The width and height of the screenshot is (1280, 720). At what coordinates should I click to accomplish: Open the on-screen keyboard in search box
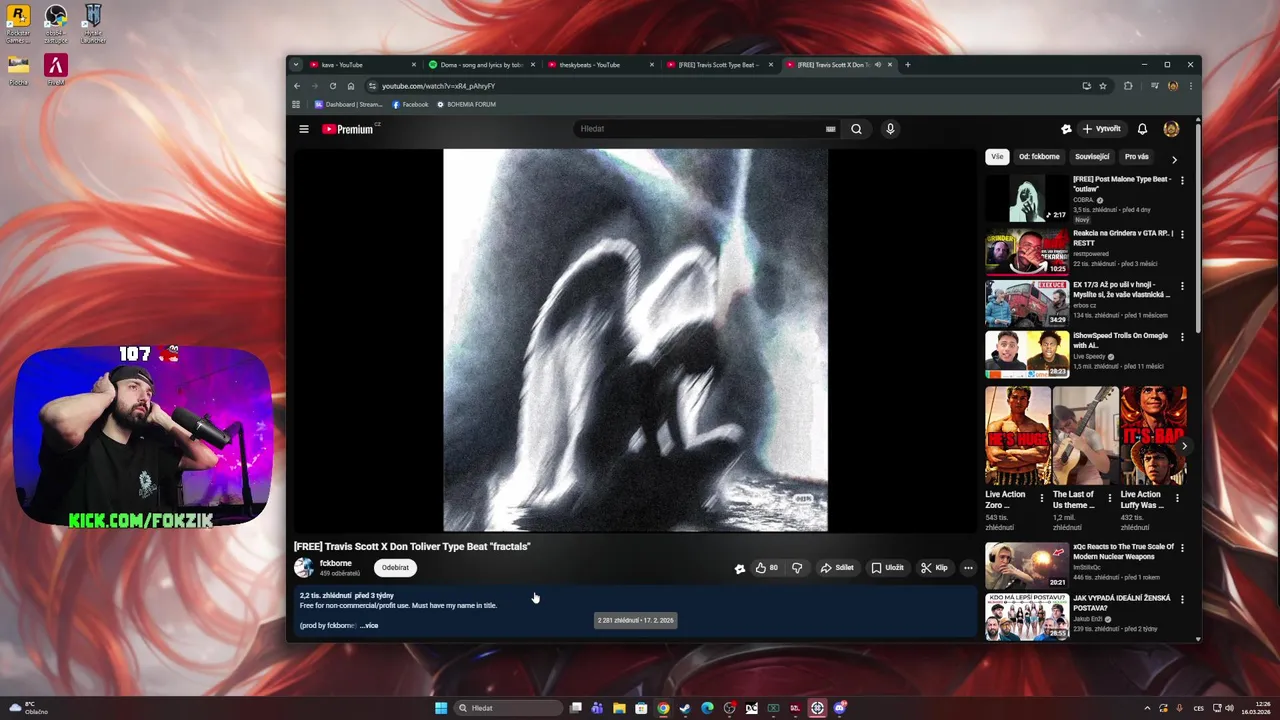(830, 129)
